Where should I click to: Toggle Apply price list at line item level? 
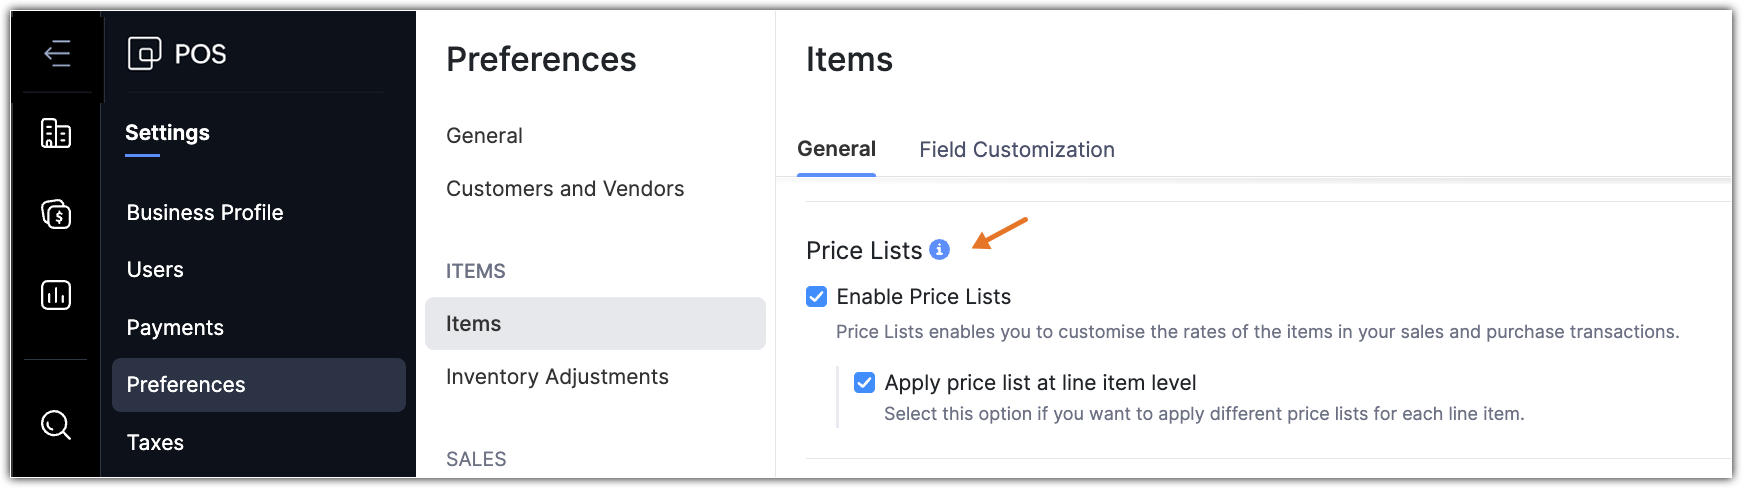865,383
